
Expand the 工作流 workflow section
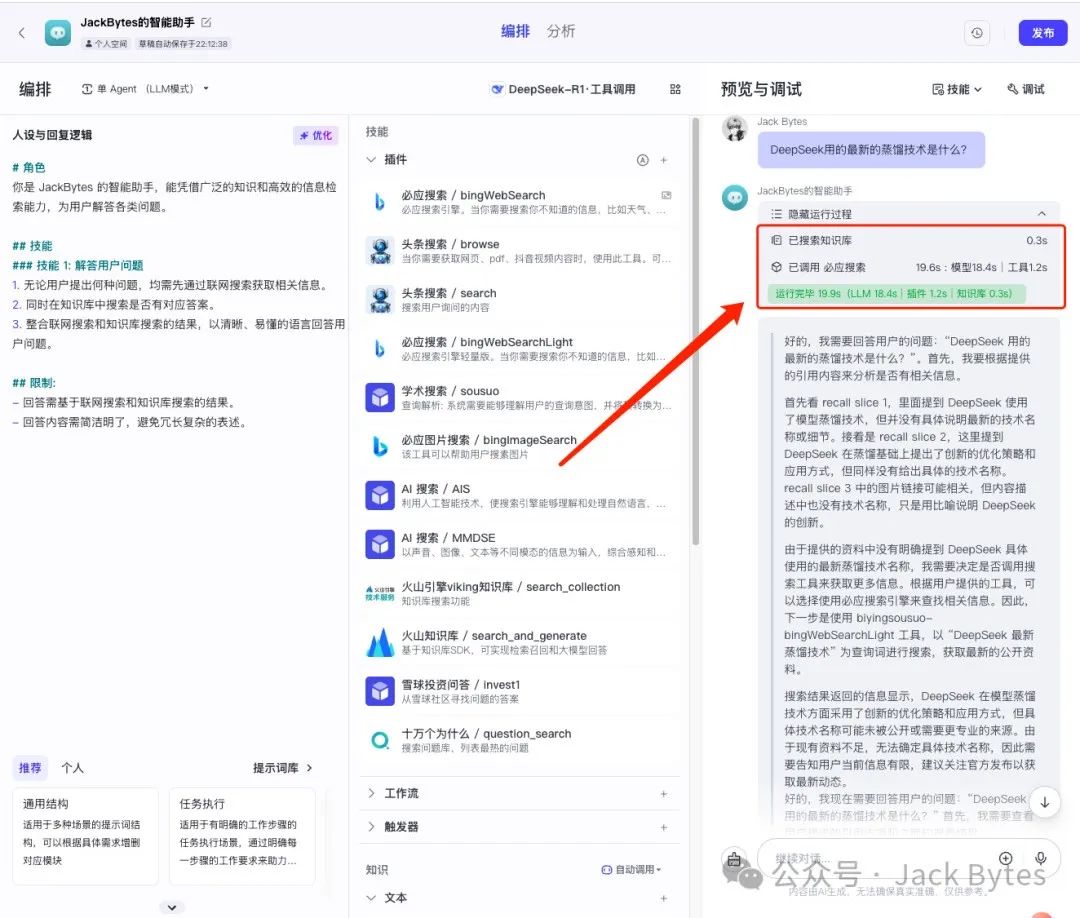[x=371, y=793]
